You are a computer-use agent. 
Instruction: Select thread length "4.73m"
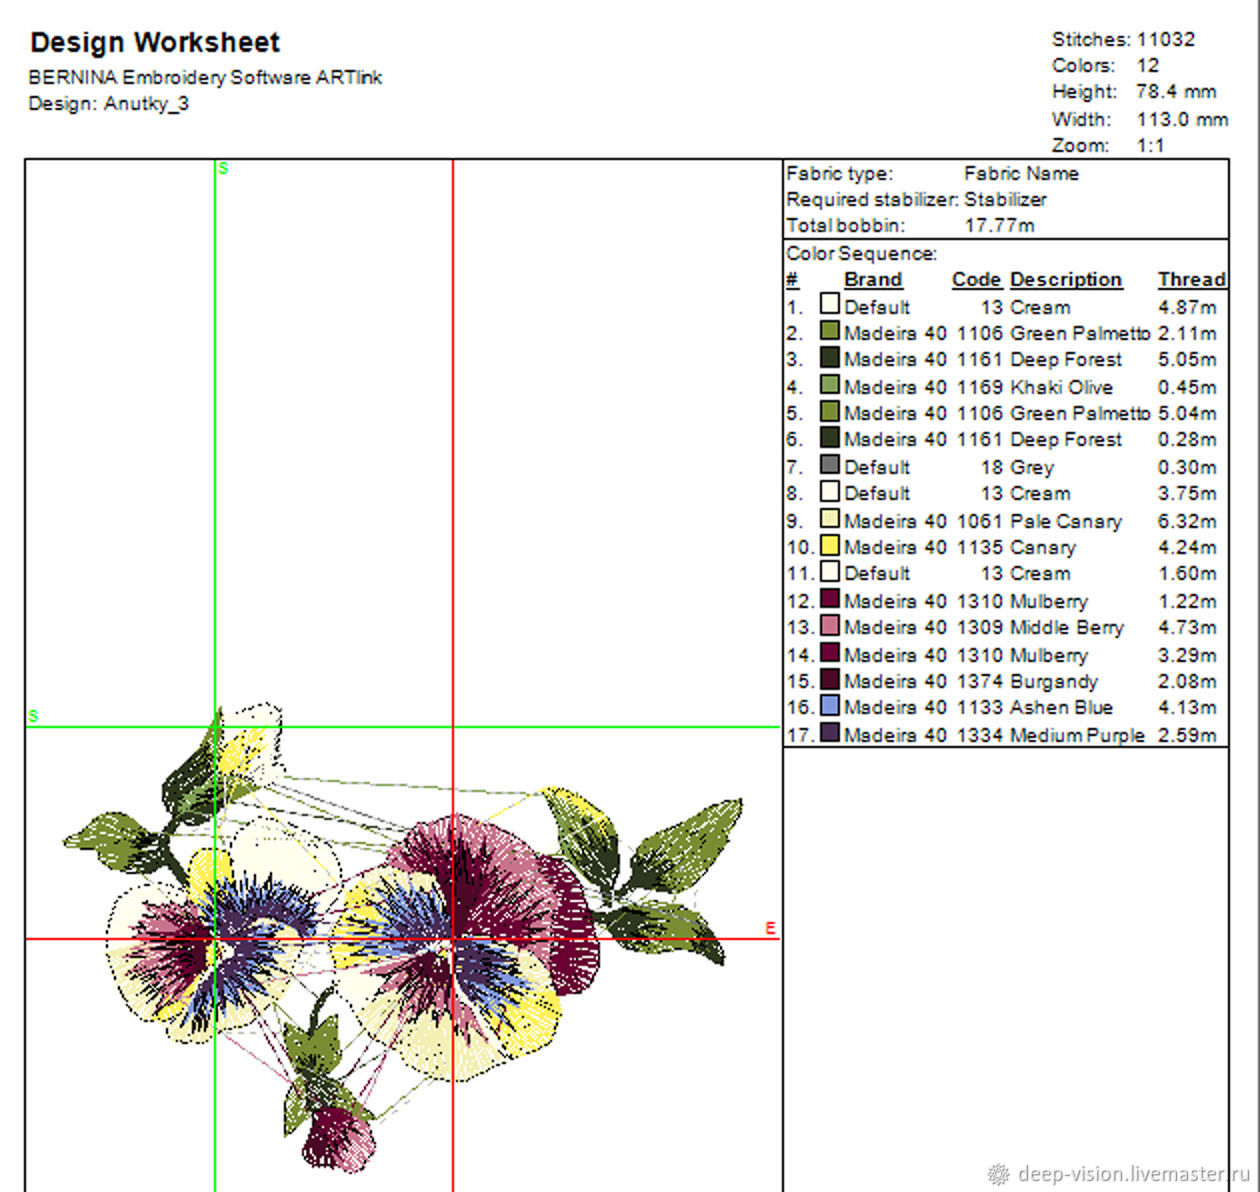point(1187,628)
